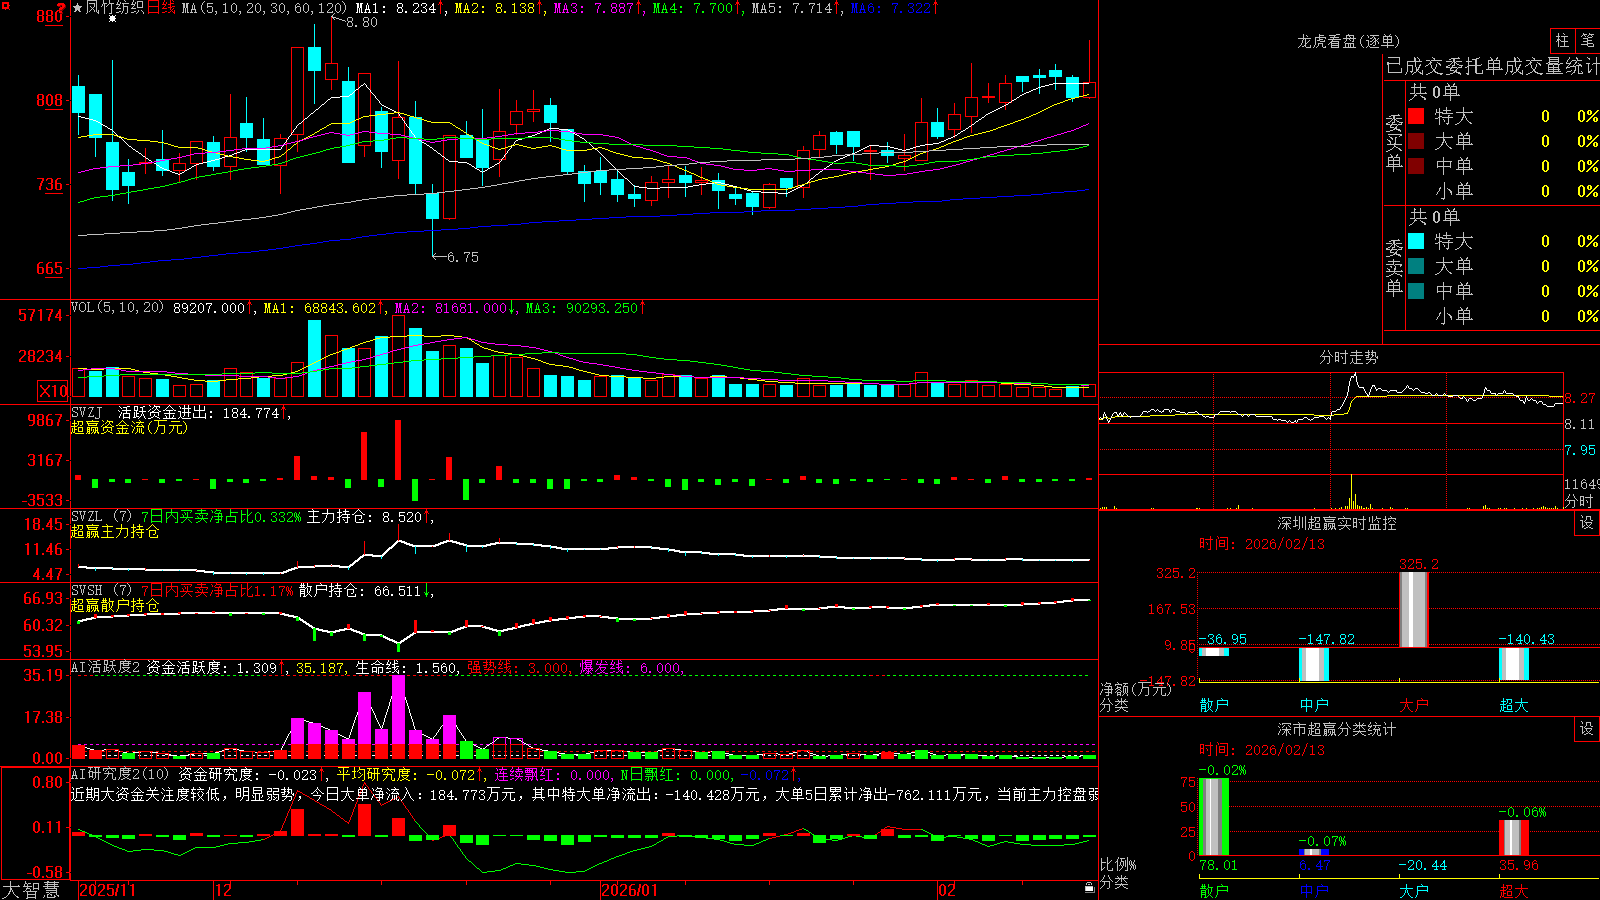Click the MA(5,10,20,30,60,120) indicator parameters

coord(264,8)
